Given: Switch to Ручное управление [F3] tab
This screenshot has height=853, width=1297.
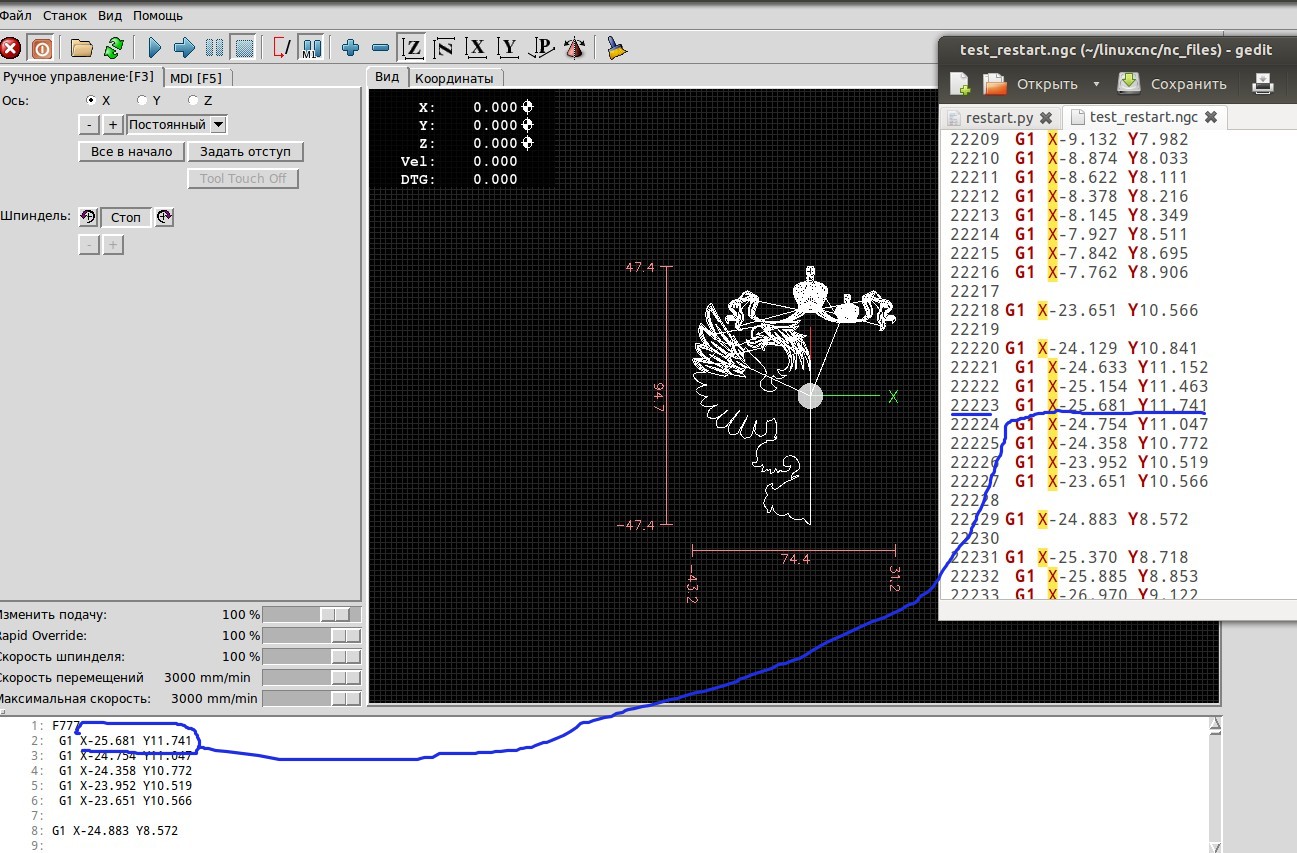Looking at the screenshot, I should [78, 77].
